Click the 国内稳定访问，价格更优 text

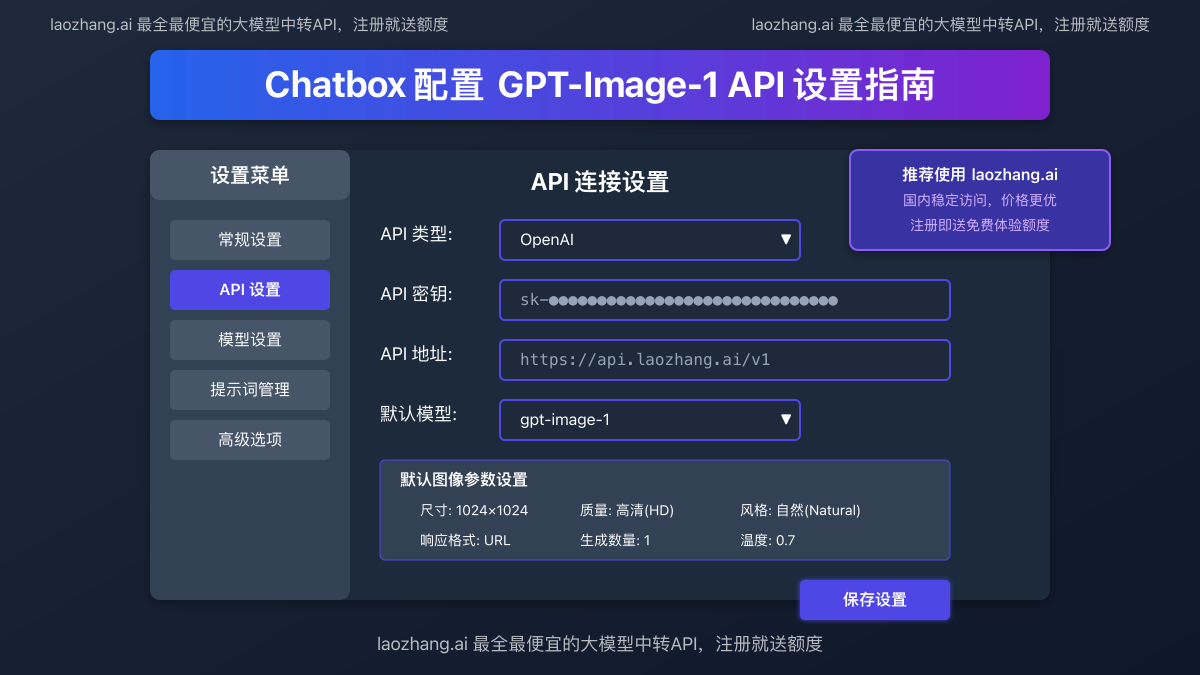pyautogui.click(x=980, y=200)
